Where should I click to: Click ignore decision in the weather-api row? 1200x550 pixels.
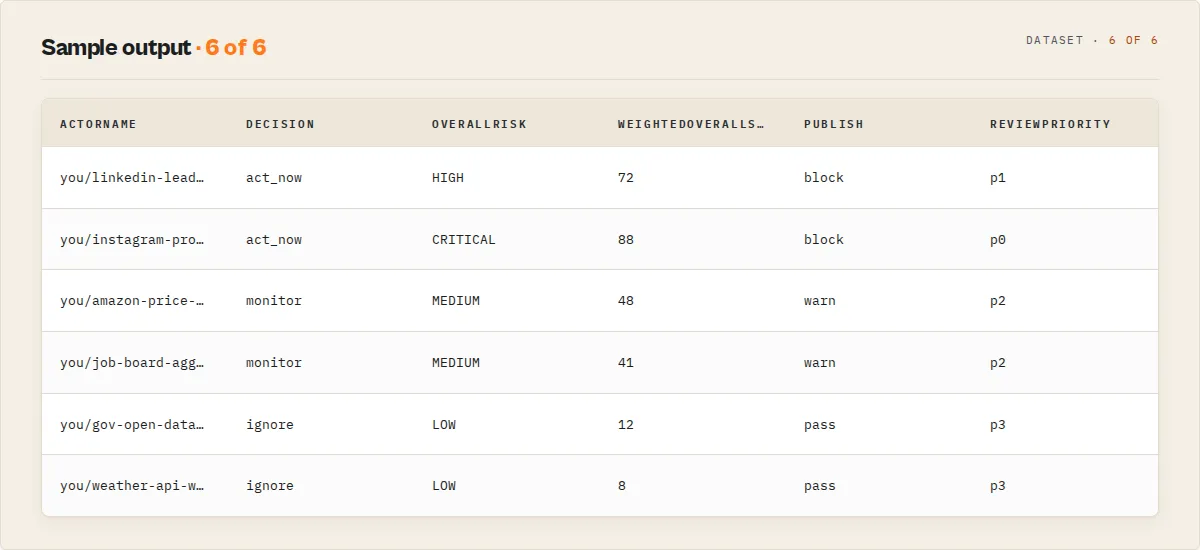(270, 486)
